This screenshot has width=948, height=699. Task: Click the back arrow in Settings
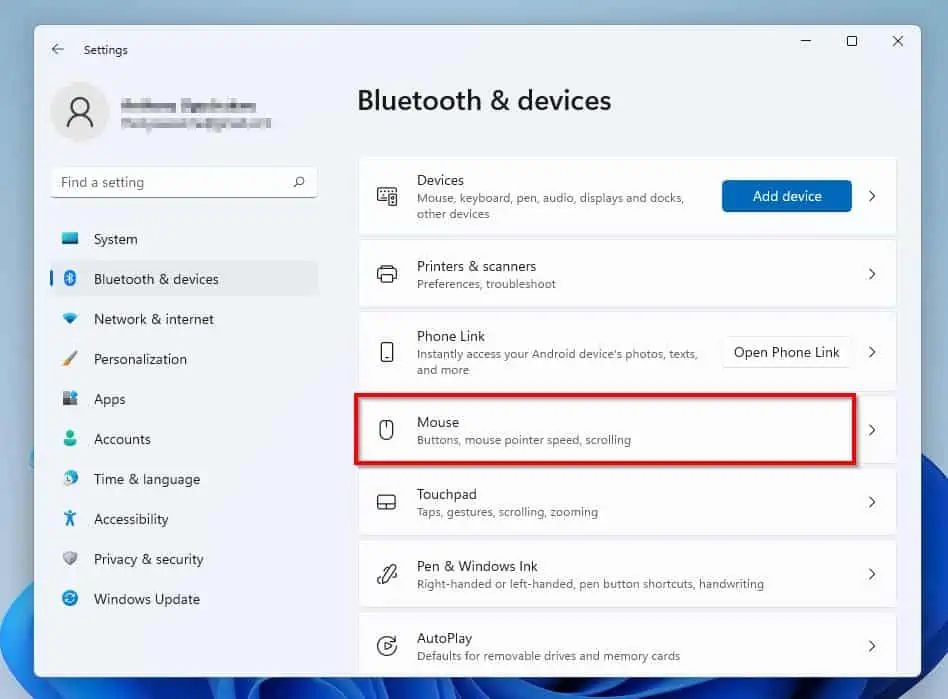pos(57,49)
